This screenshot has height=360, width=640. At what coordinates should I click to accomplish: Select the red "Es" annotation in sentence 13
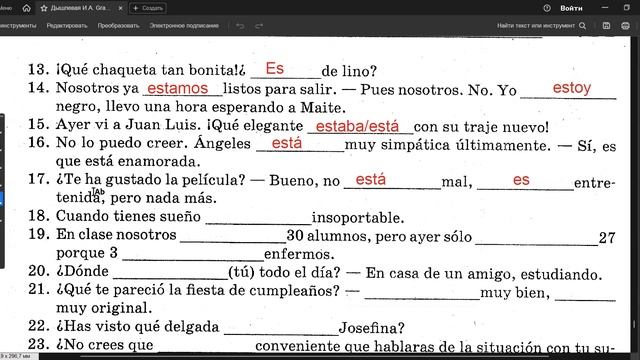[x=275, y=69]
